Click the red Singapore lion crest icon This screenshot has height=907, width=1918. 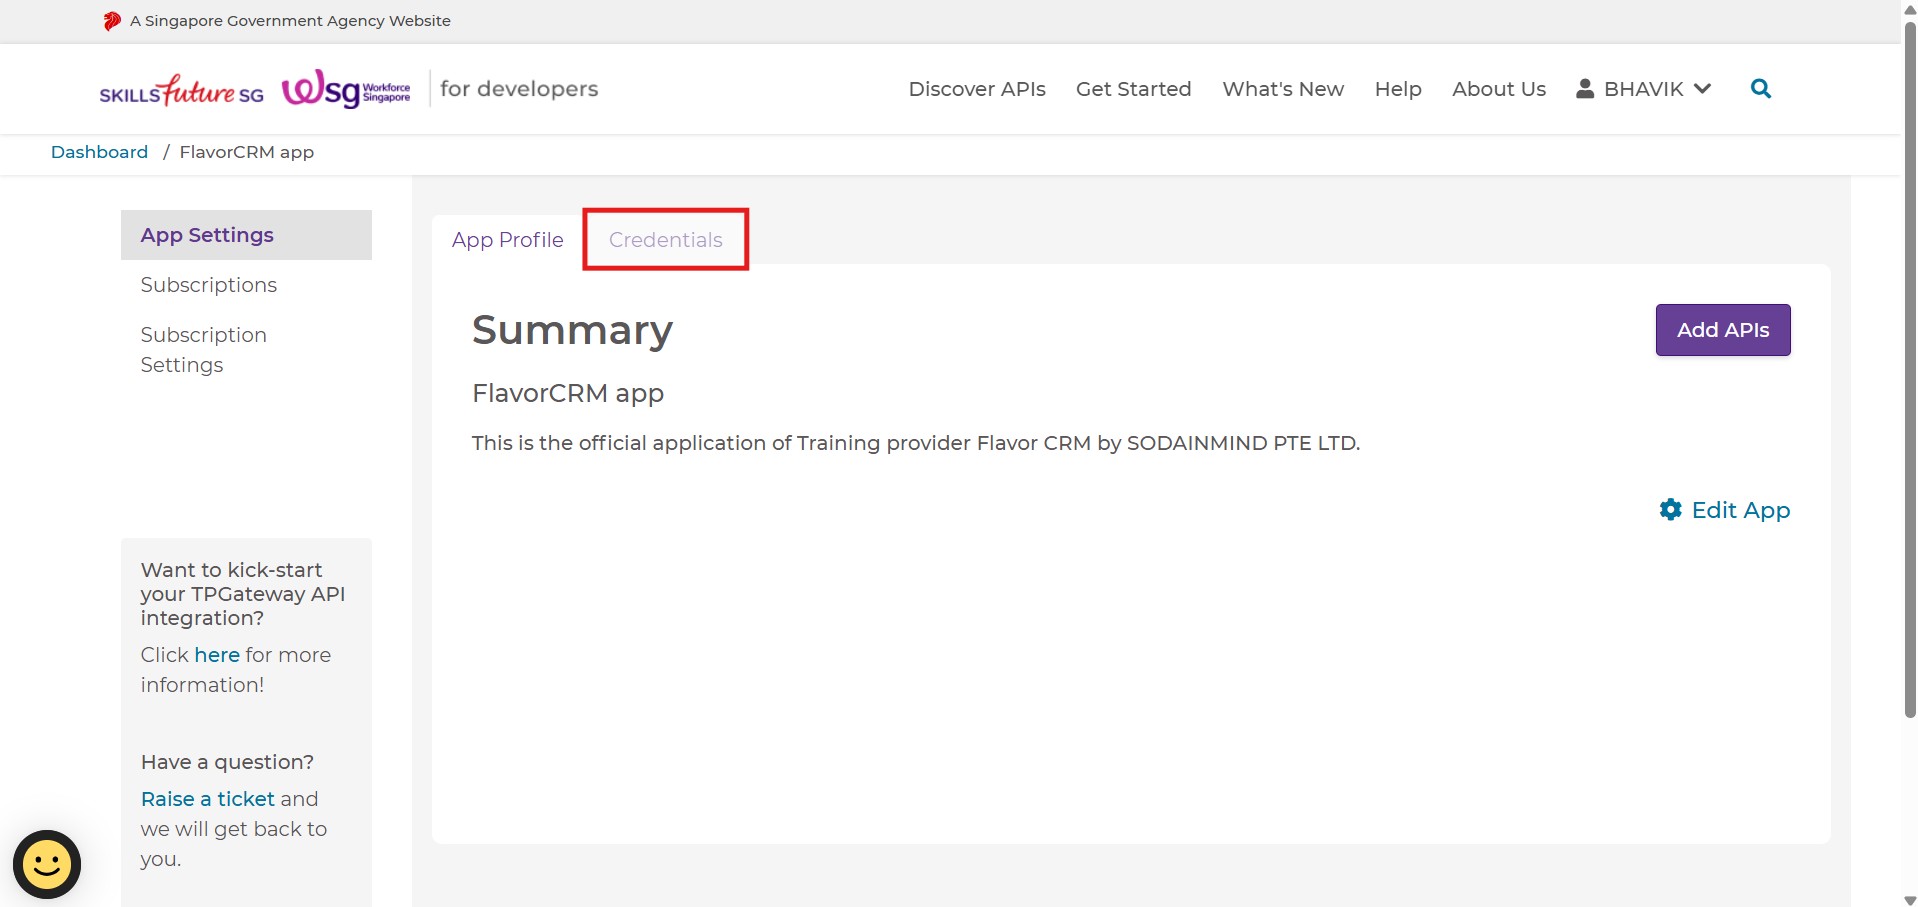(x=112, y=21)
